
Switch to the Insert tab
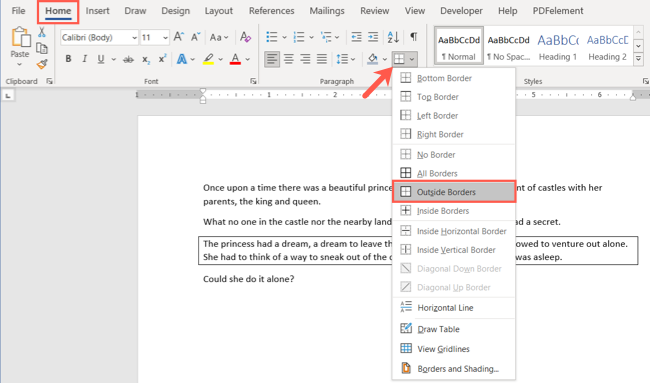tap(97, 11)
